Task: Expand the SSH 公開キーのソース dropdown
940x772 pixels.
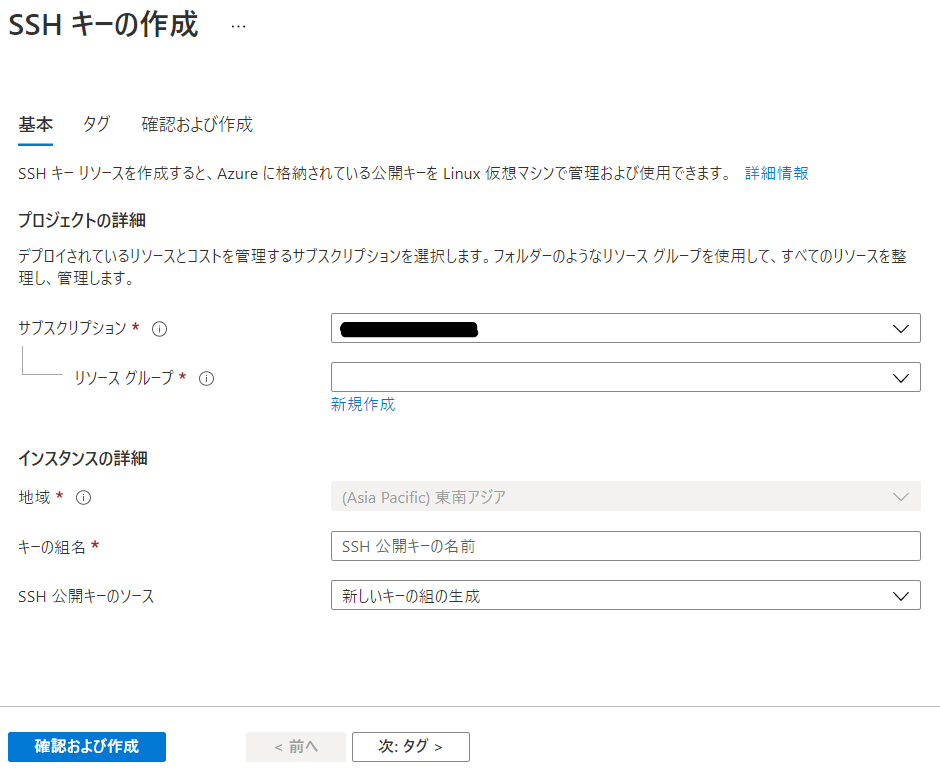Action: pyautogui.click(x=625, y=595)
